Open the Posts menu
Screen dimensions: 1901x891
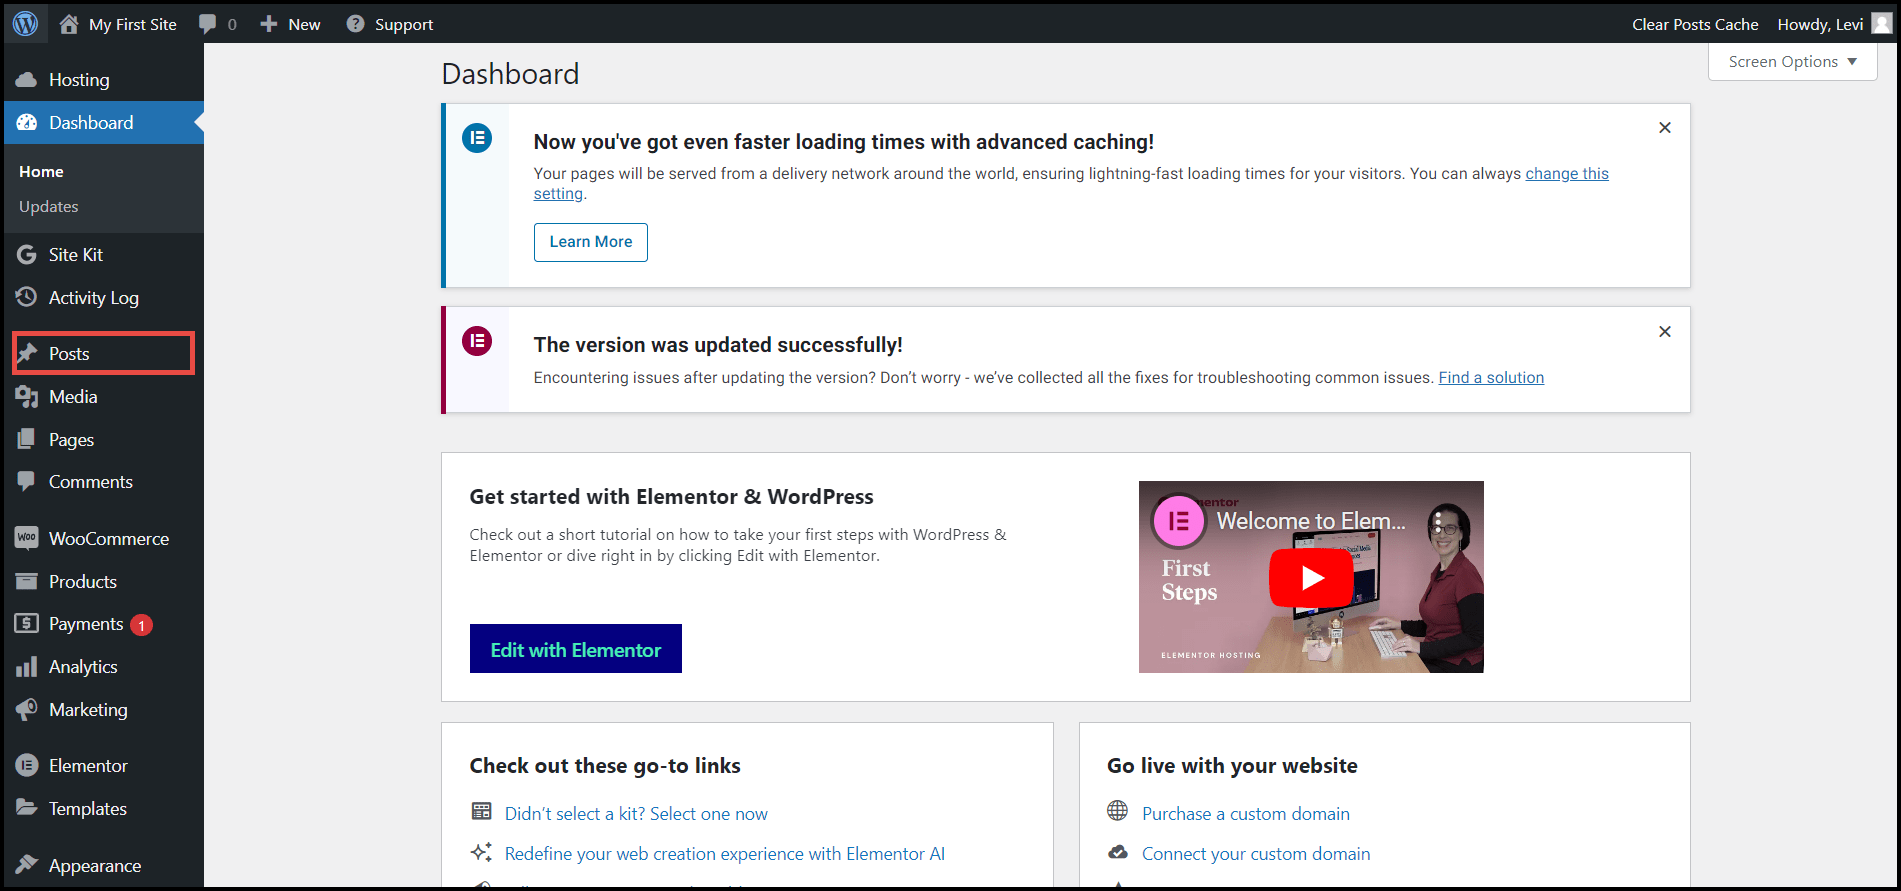point(104,353)
